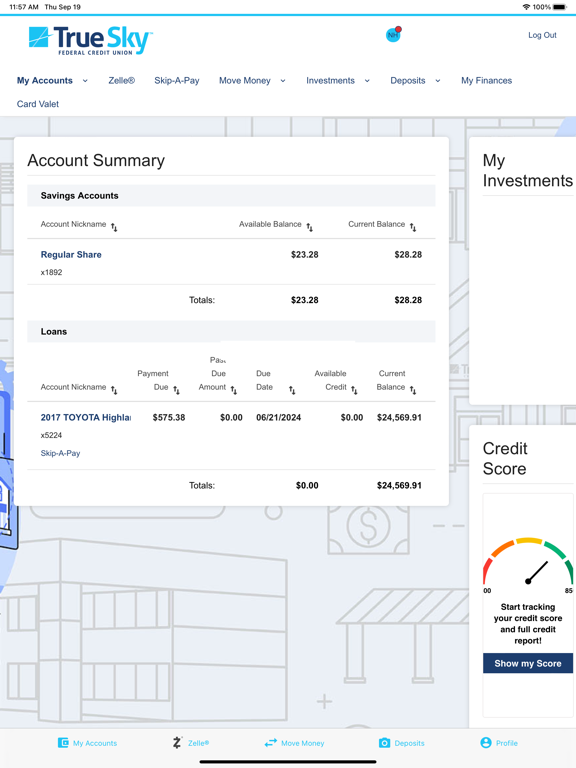Click the Credit Score panel heading
The image size is (576, 768).
505,458
